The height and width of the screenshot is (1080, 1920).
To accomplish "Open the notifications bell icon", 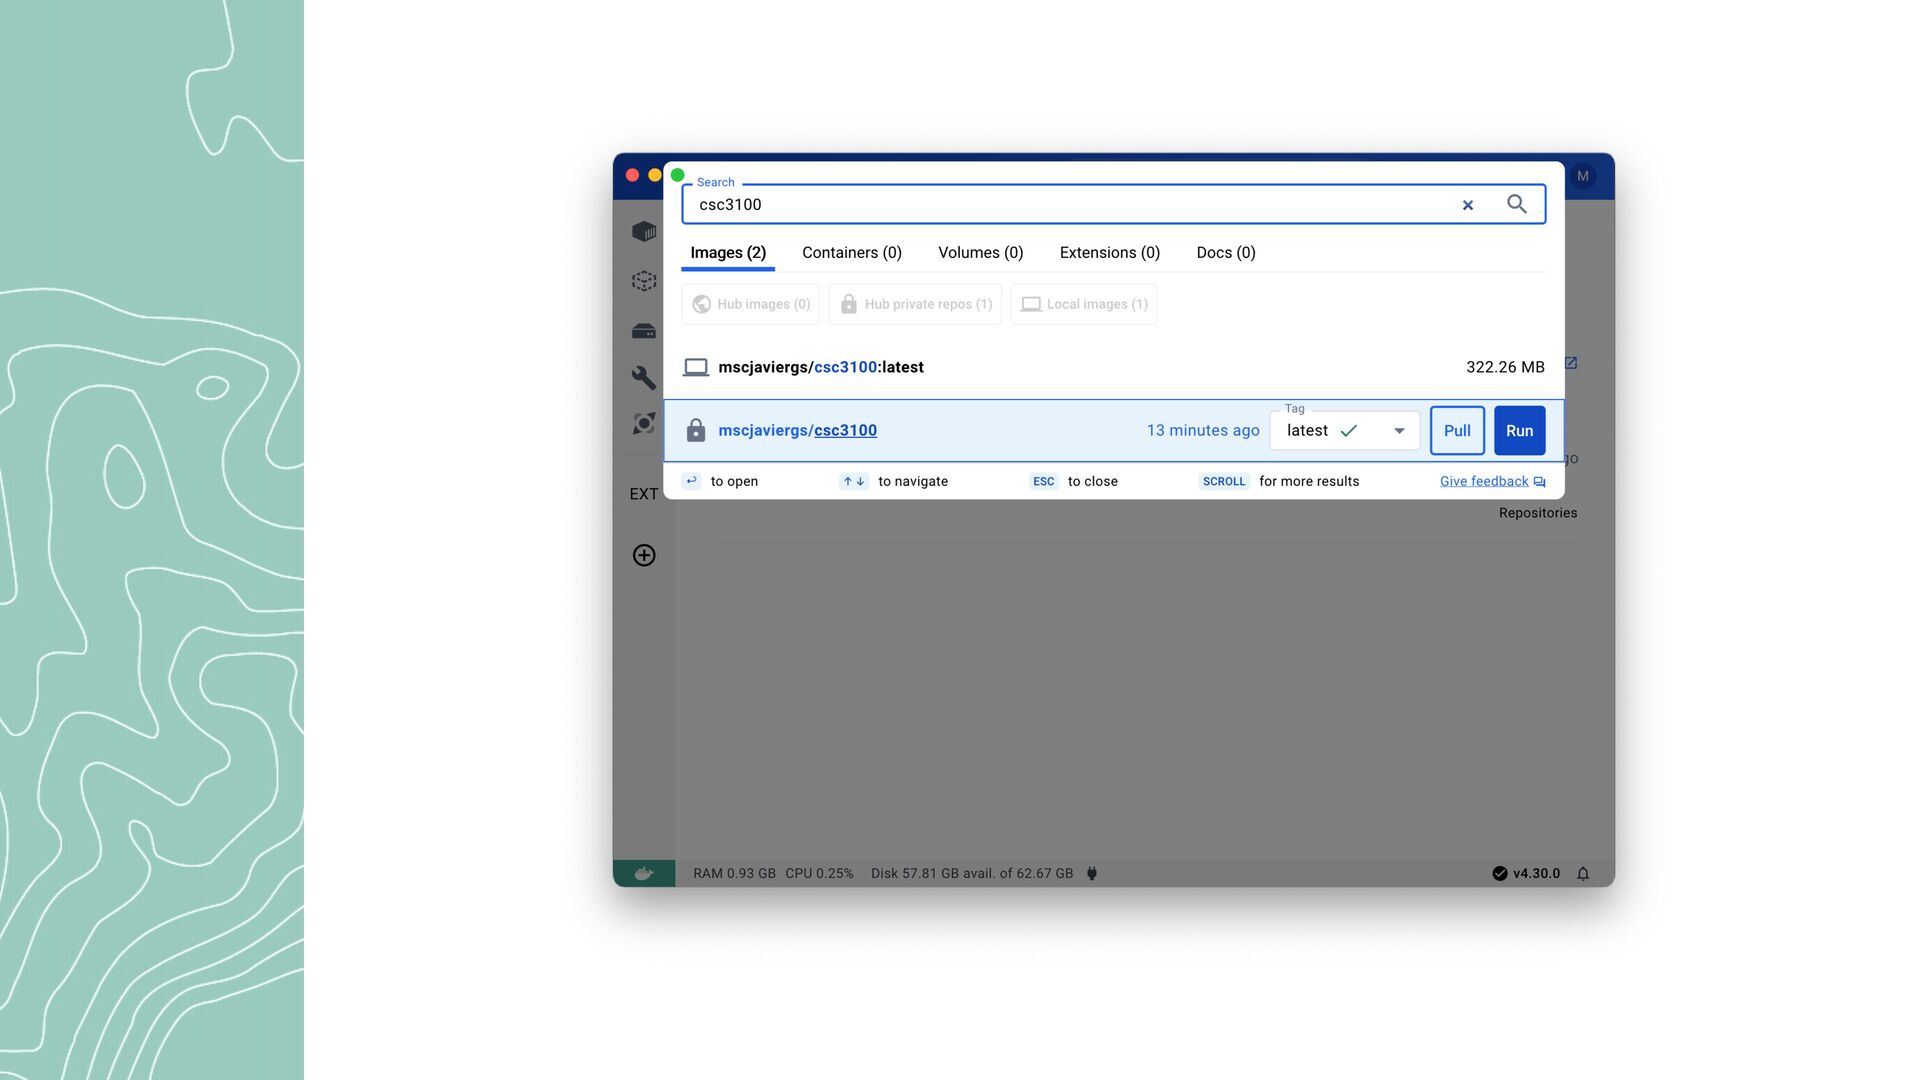I will (x=1583, y=873).
